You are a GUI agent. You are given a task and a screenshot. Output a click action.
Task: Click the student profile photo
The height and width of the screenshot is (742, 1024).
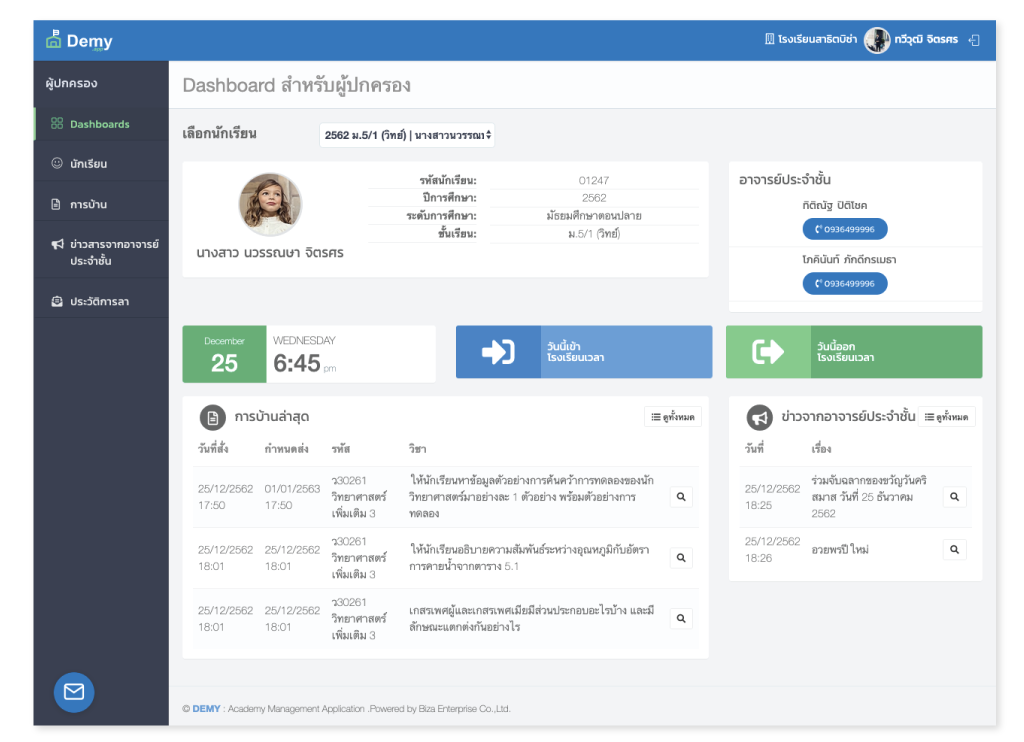coord(270,205)
